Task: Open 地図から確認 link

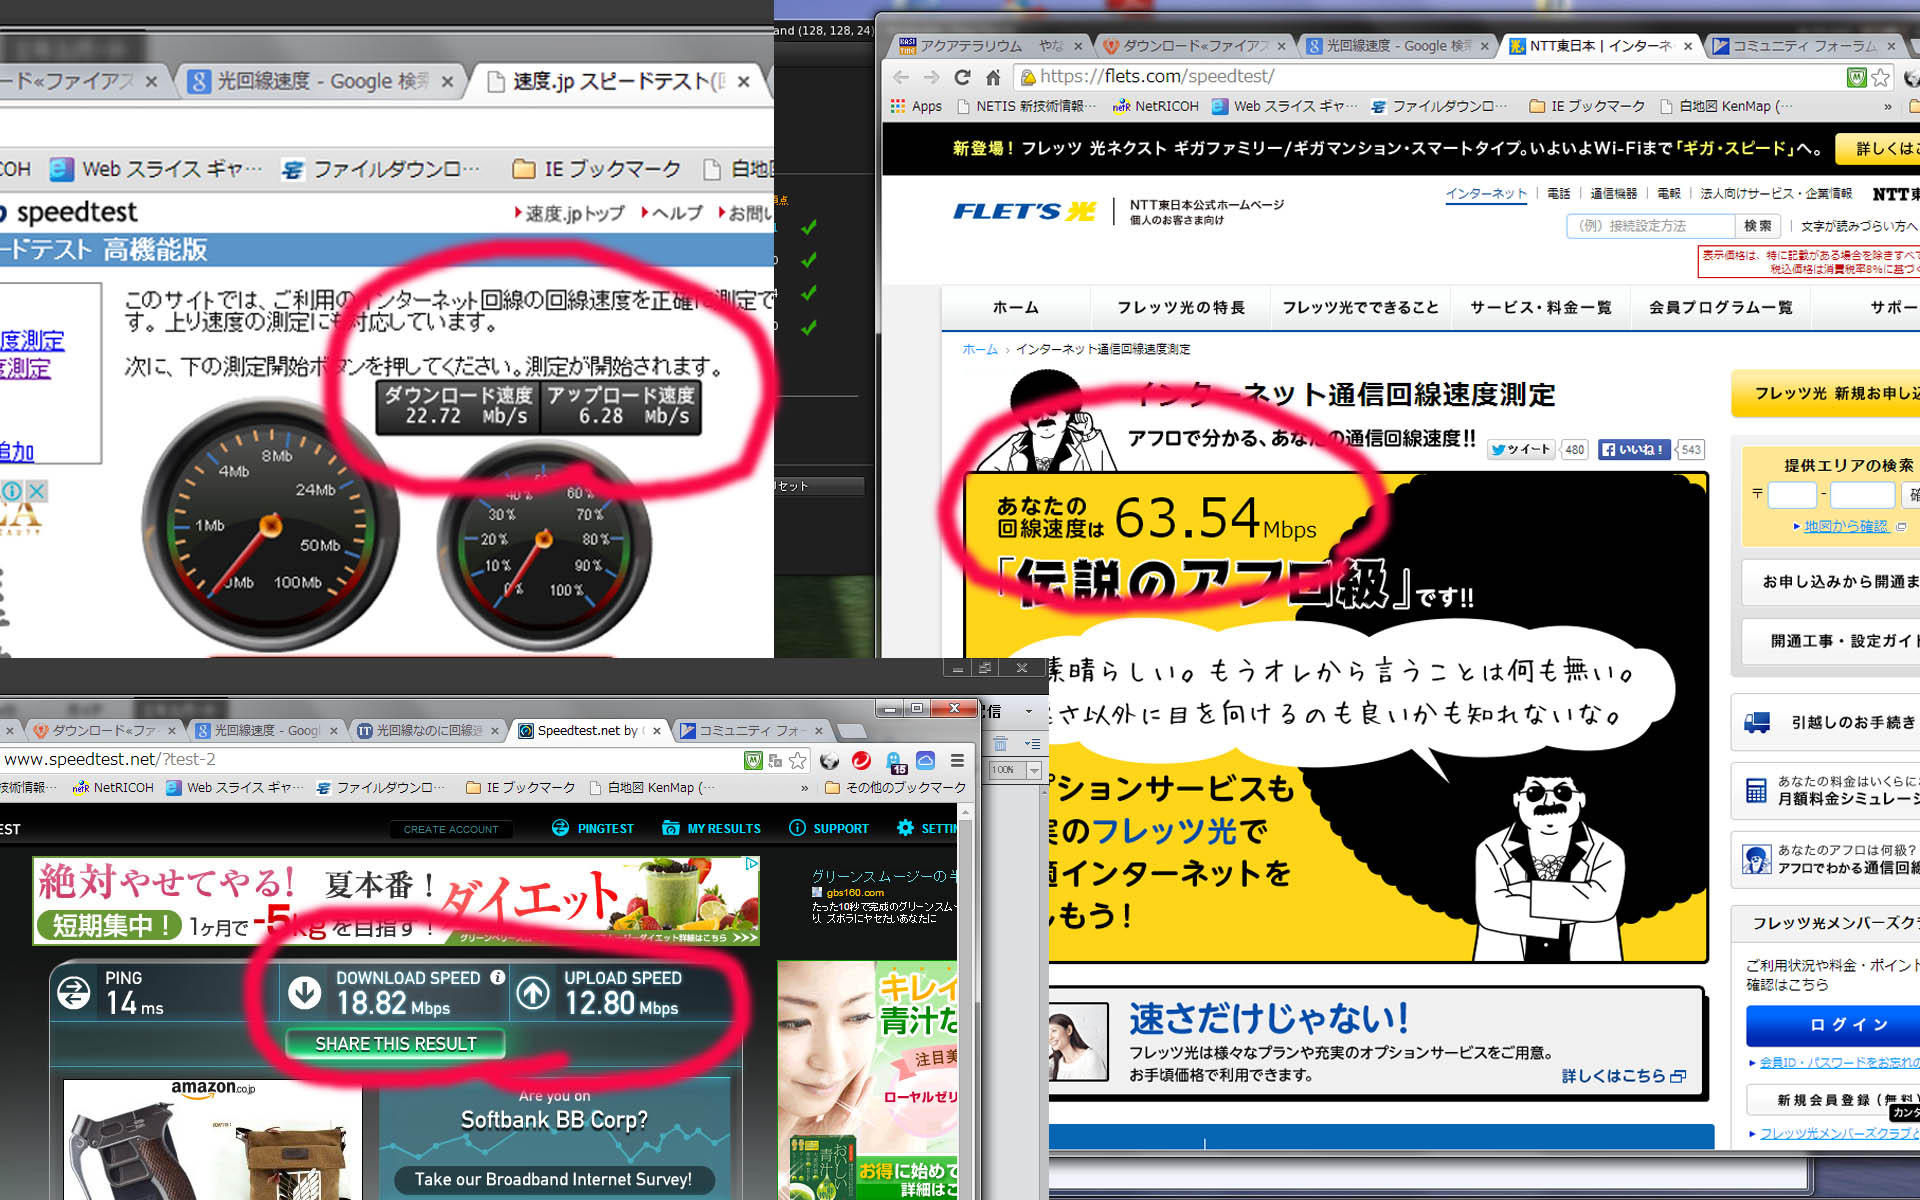Action: [x=1845, y=526]
